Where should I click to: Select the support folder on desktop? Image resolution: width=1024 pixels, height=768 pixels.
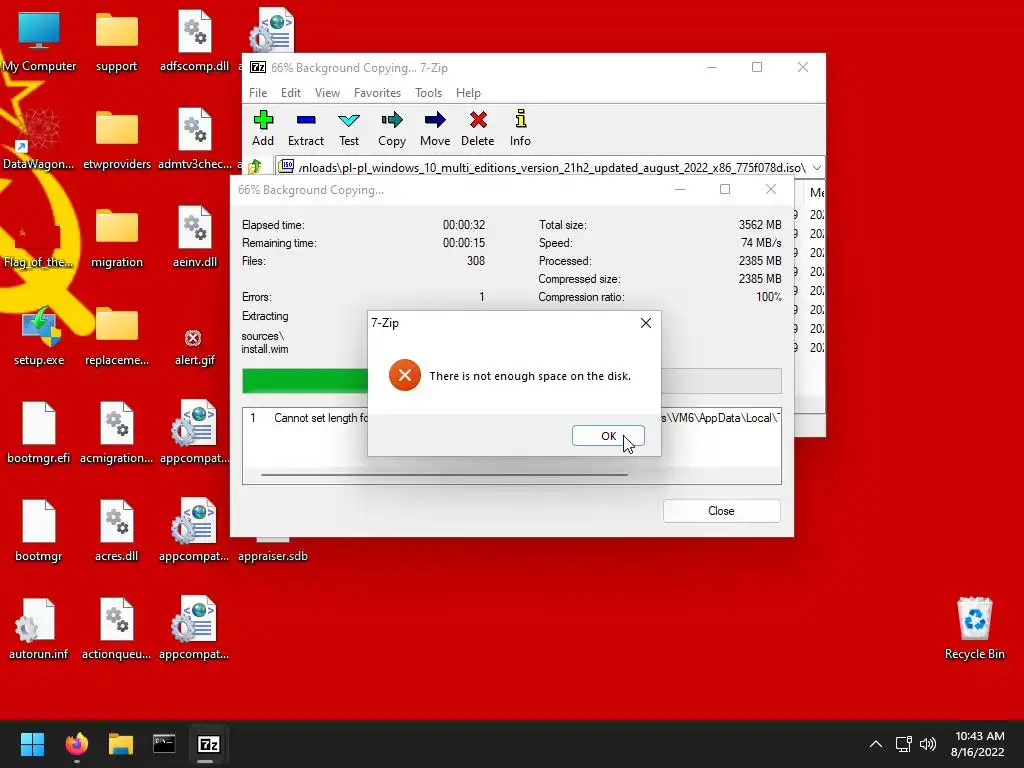pos(116,42)
